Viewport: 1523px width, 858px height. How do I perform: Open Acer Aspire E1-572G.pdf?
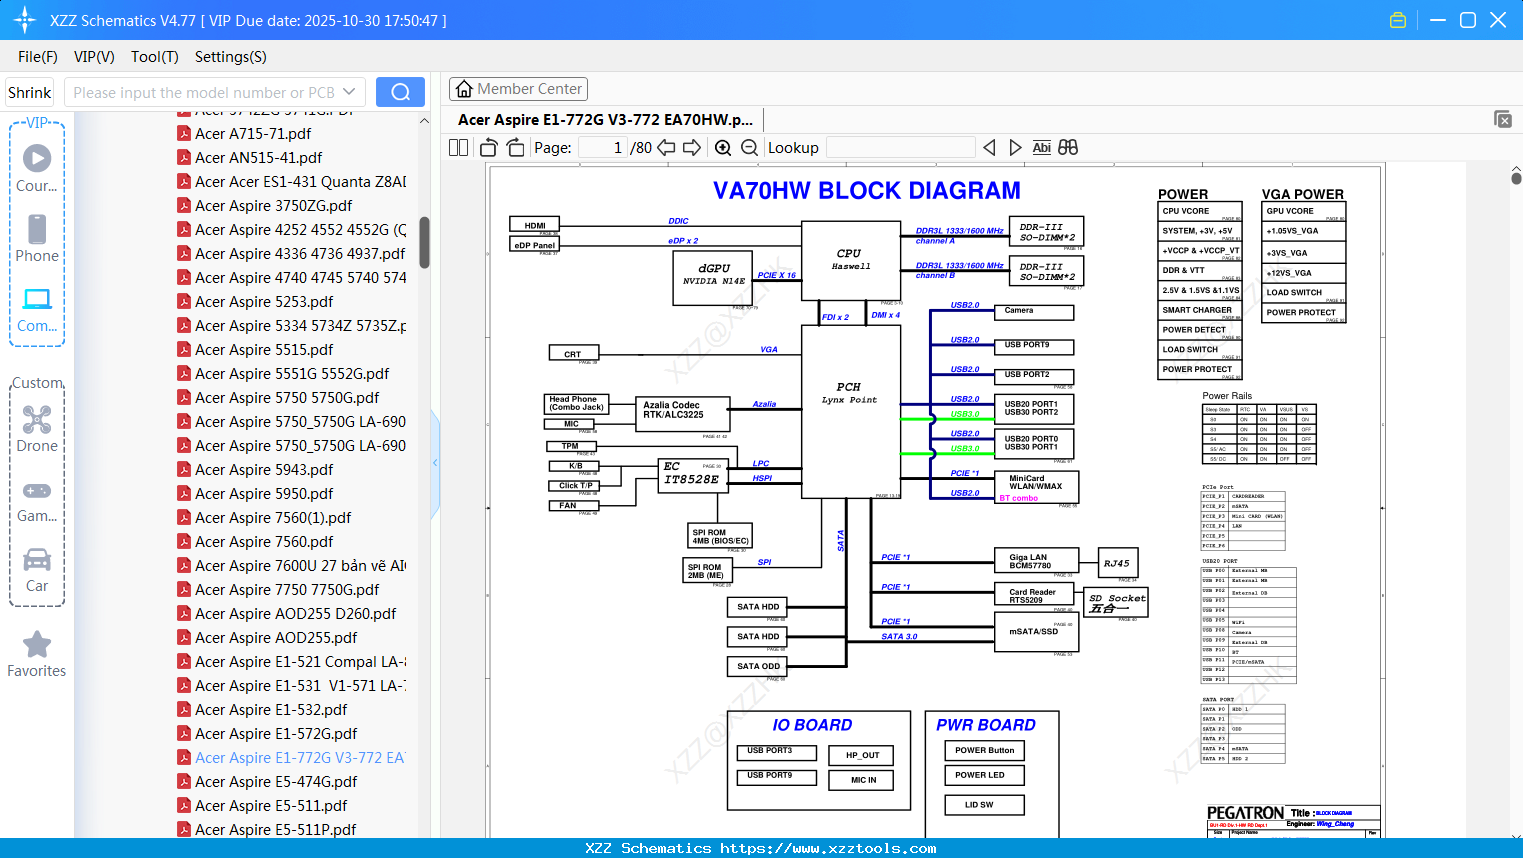pos(276,733)
